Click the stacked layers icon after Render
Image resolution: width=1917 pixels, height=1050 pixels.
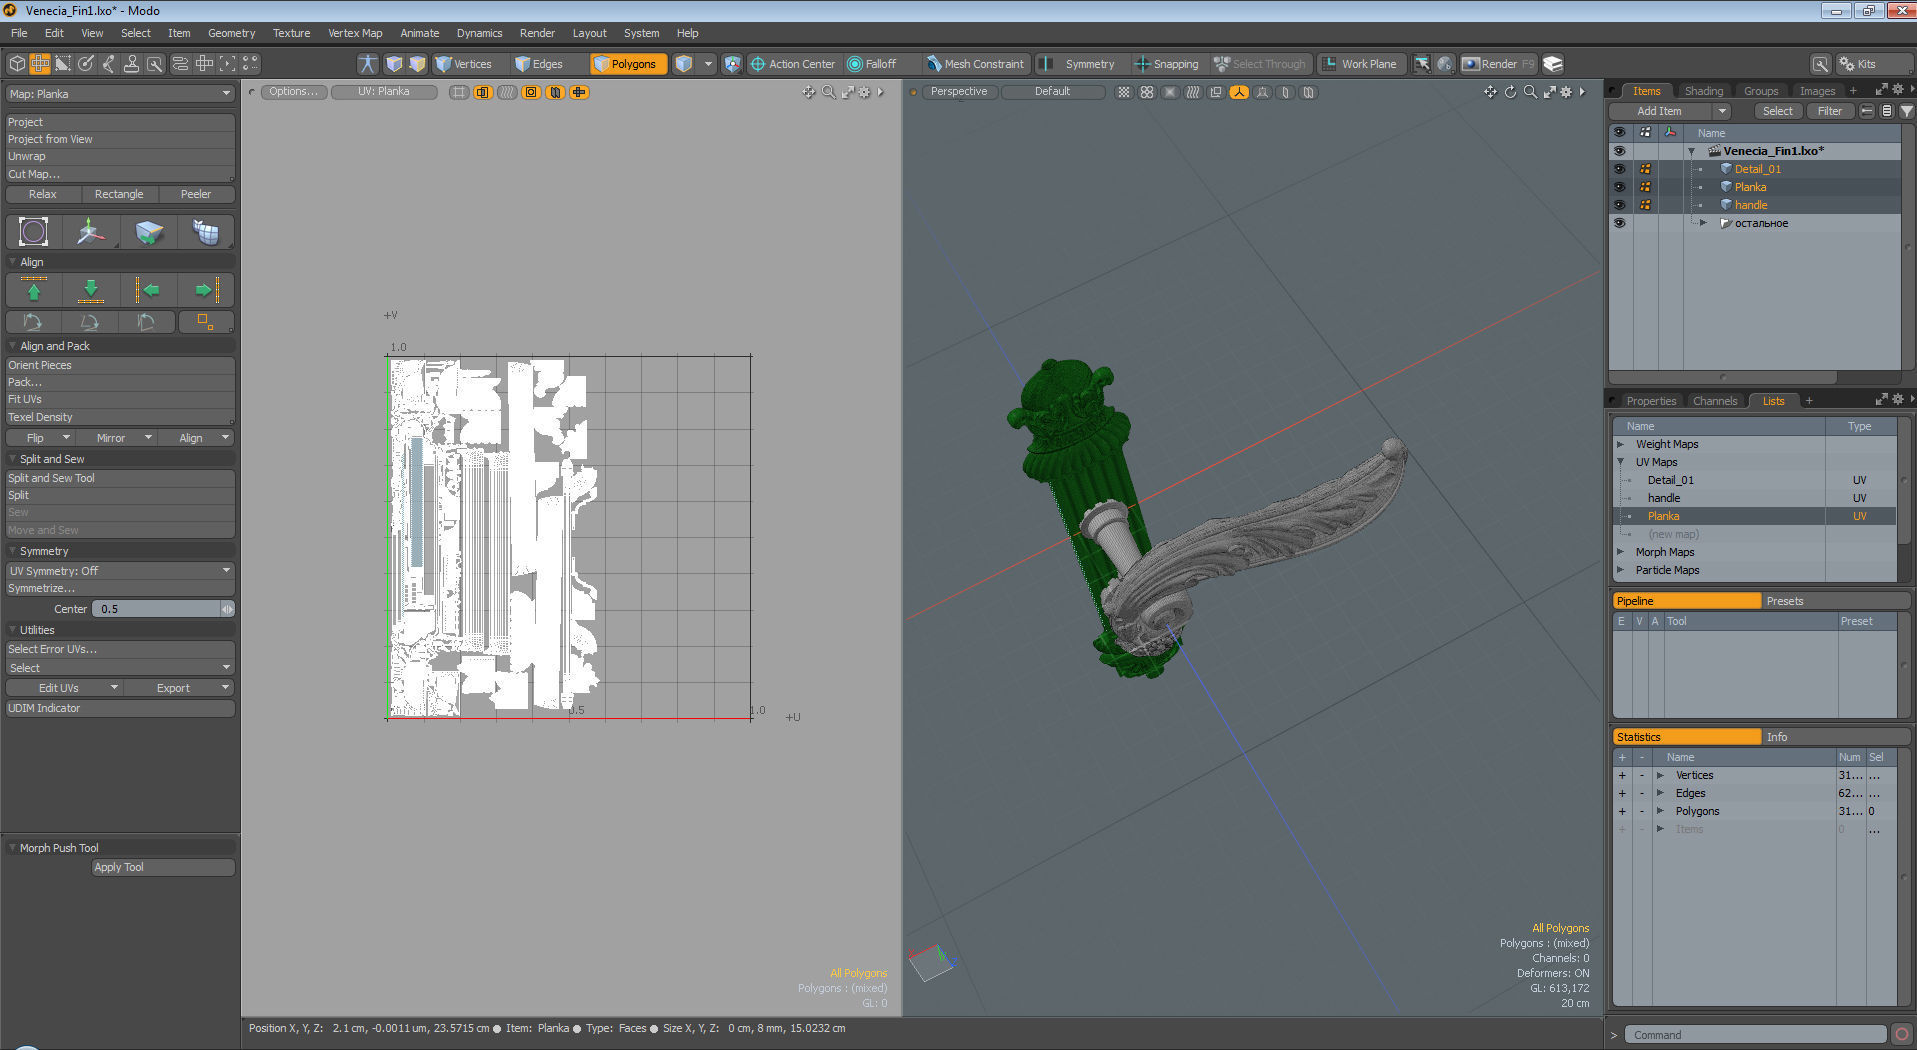tap(1553, 64)
